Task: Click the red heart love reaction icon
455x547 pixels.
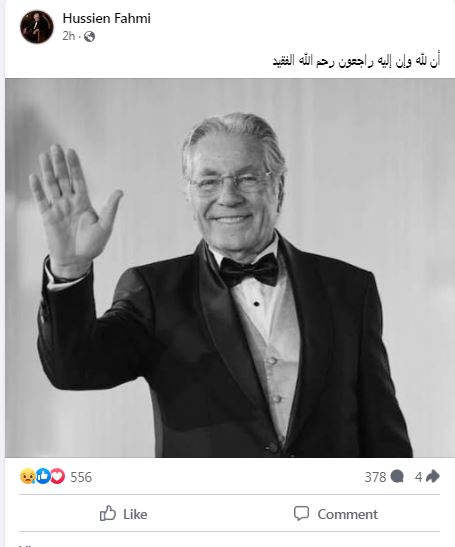Action: [x=58, y=476]
